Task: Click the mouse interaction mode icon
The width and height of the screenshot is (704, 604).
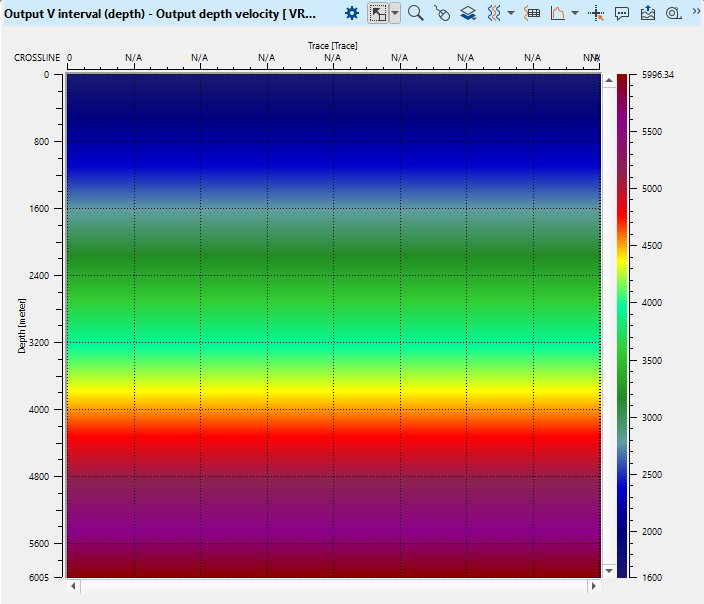Action: (442, 13)
